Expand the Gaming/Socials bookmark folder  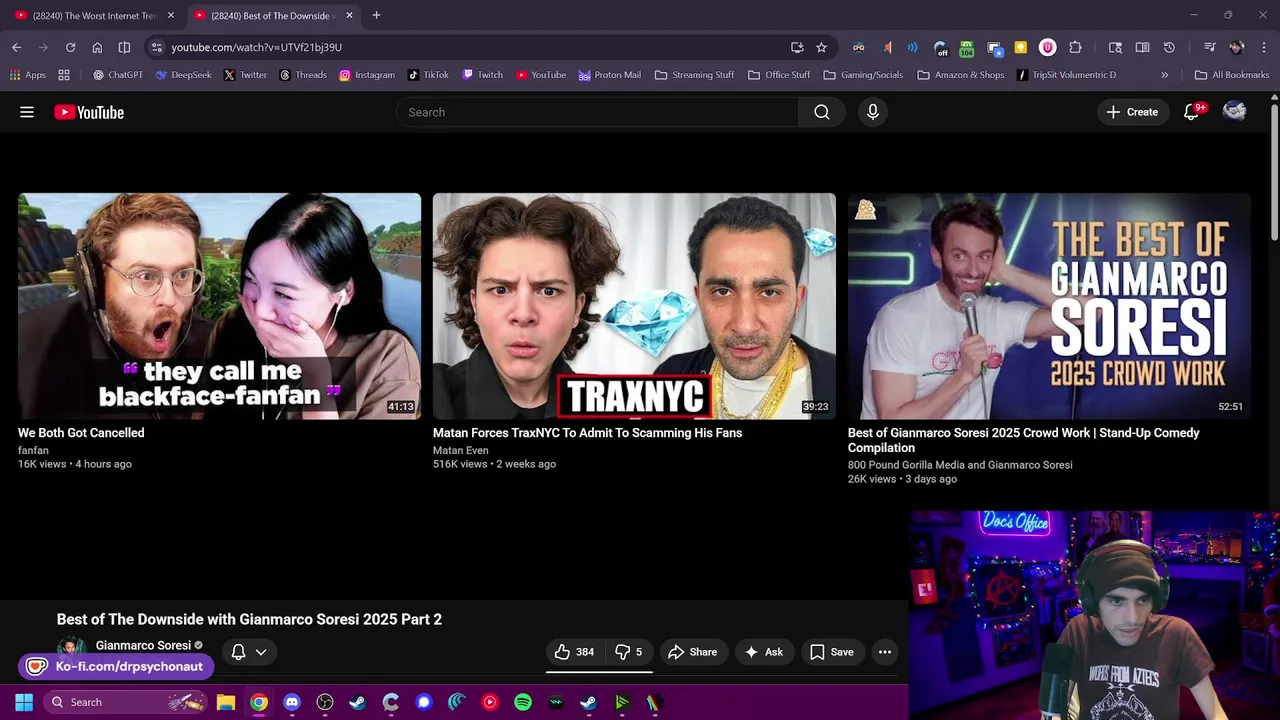(x=862, y=75)
